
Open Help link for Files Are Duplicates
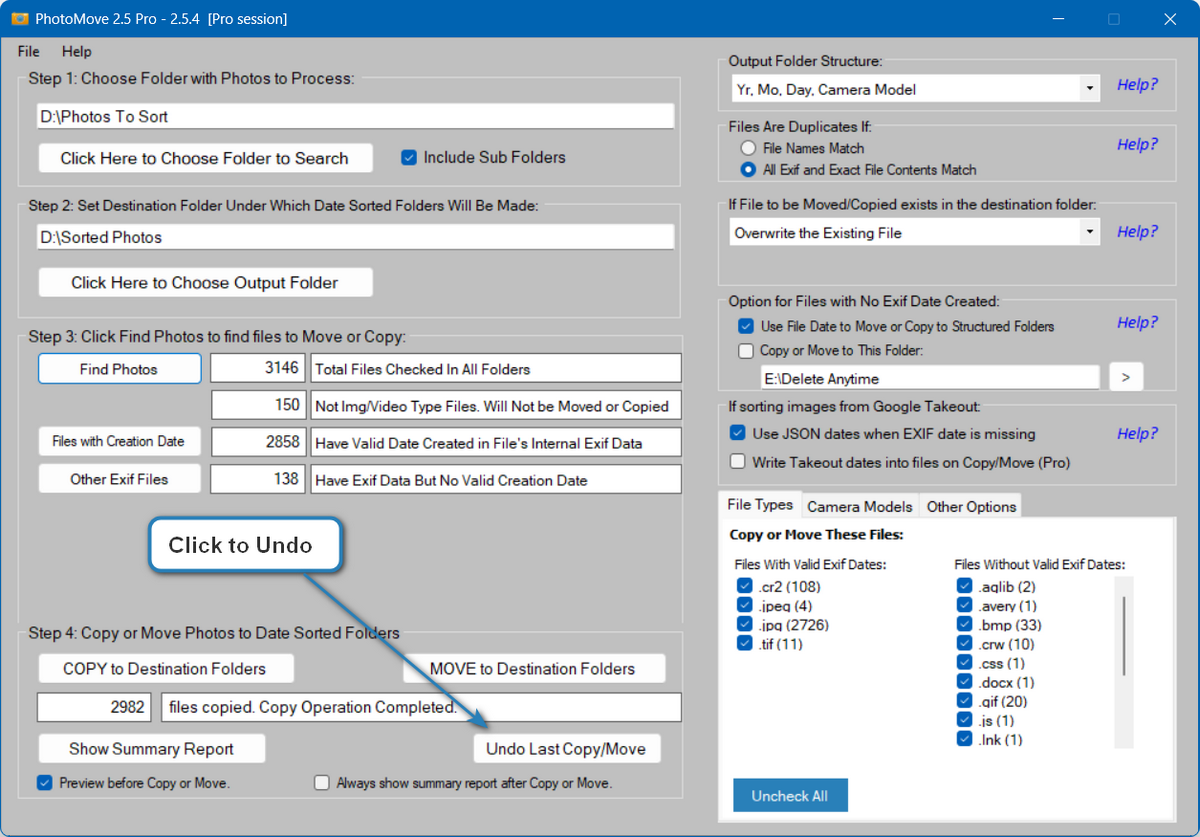[x=1137, y=145]
